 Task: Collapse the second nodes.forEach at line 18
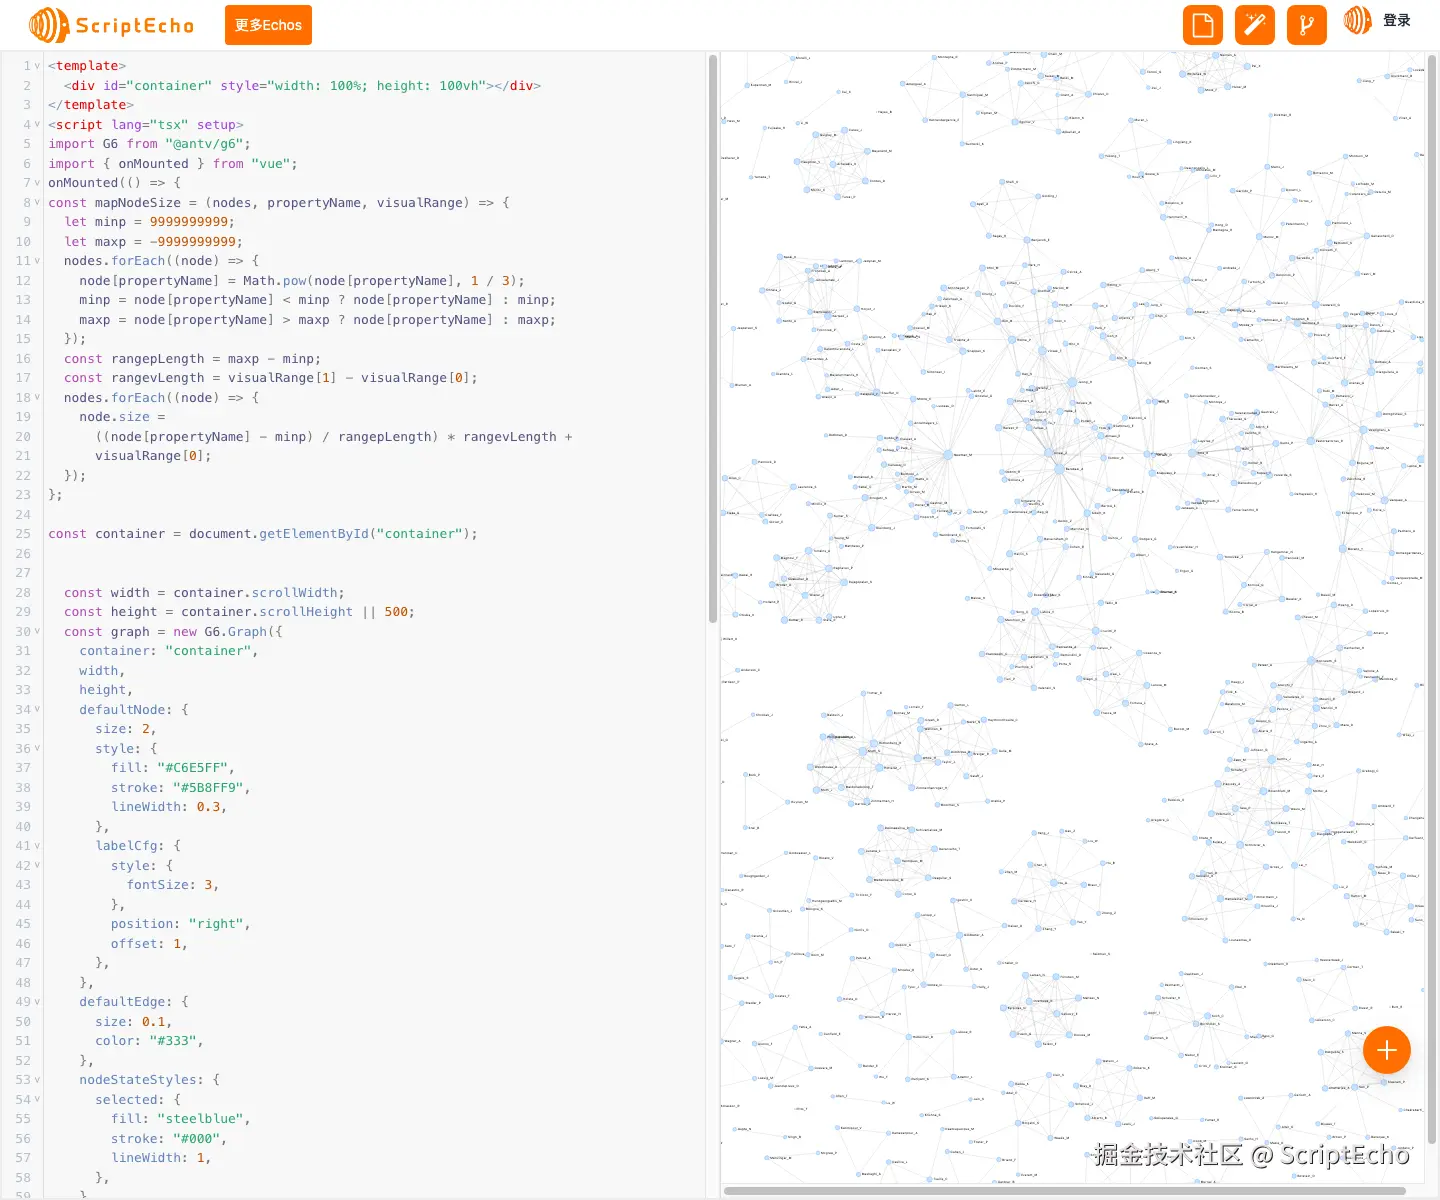click(38, 398)
